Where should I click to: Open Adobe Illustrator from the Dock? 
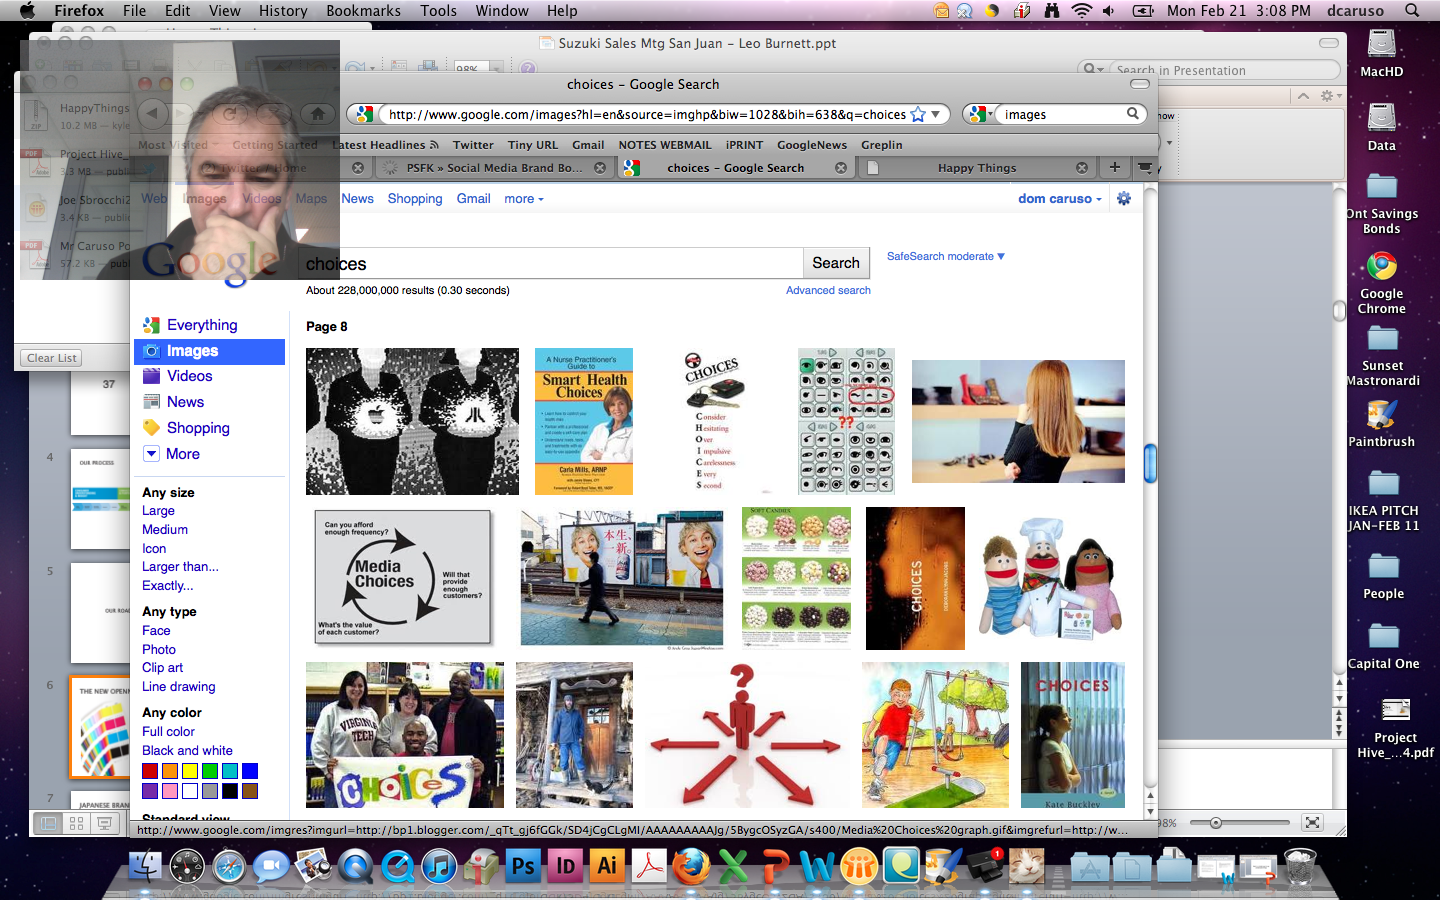[607, 866]
